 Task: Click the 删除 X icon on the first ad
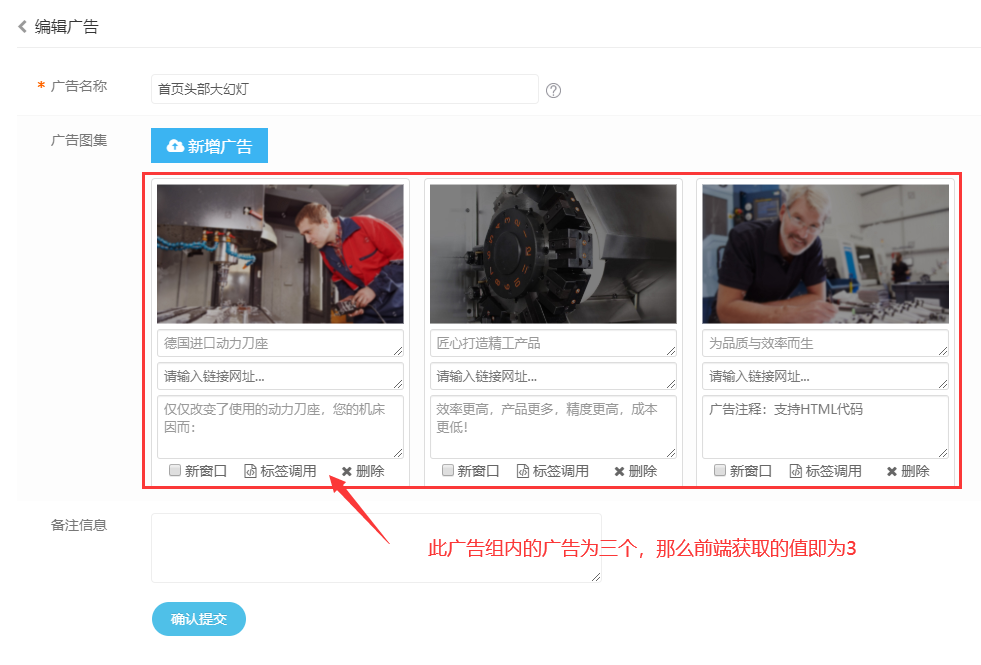coord(349,470)
